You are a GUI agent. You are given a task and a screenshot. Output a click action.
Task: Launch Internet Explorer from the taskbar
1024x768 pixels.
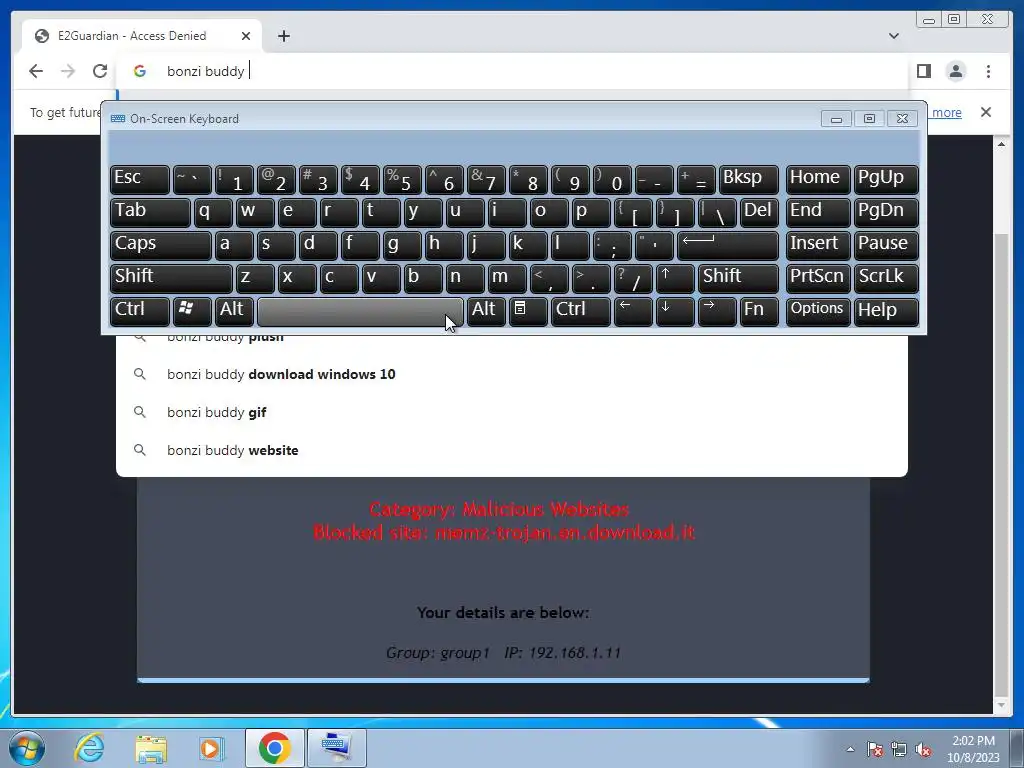pos(89,748)
